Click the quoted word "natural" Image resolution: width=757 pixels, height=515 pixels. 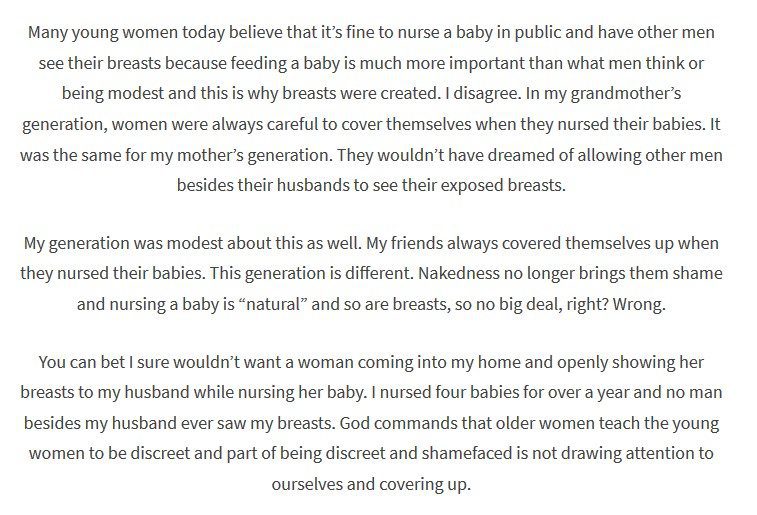[273, 305]
